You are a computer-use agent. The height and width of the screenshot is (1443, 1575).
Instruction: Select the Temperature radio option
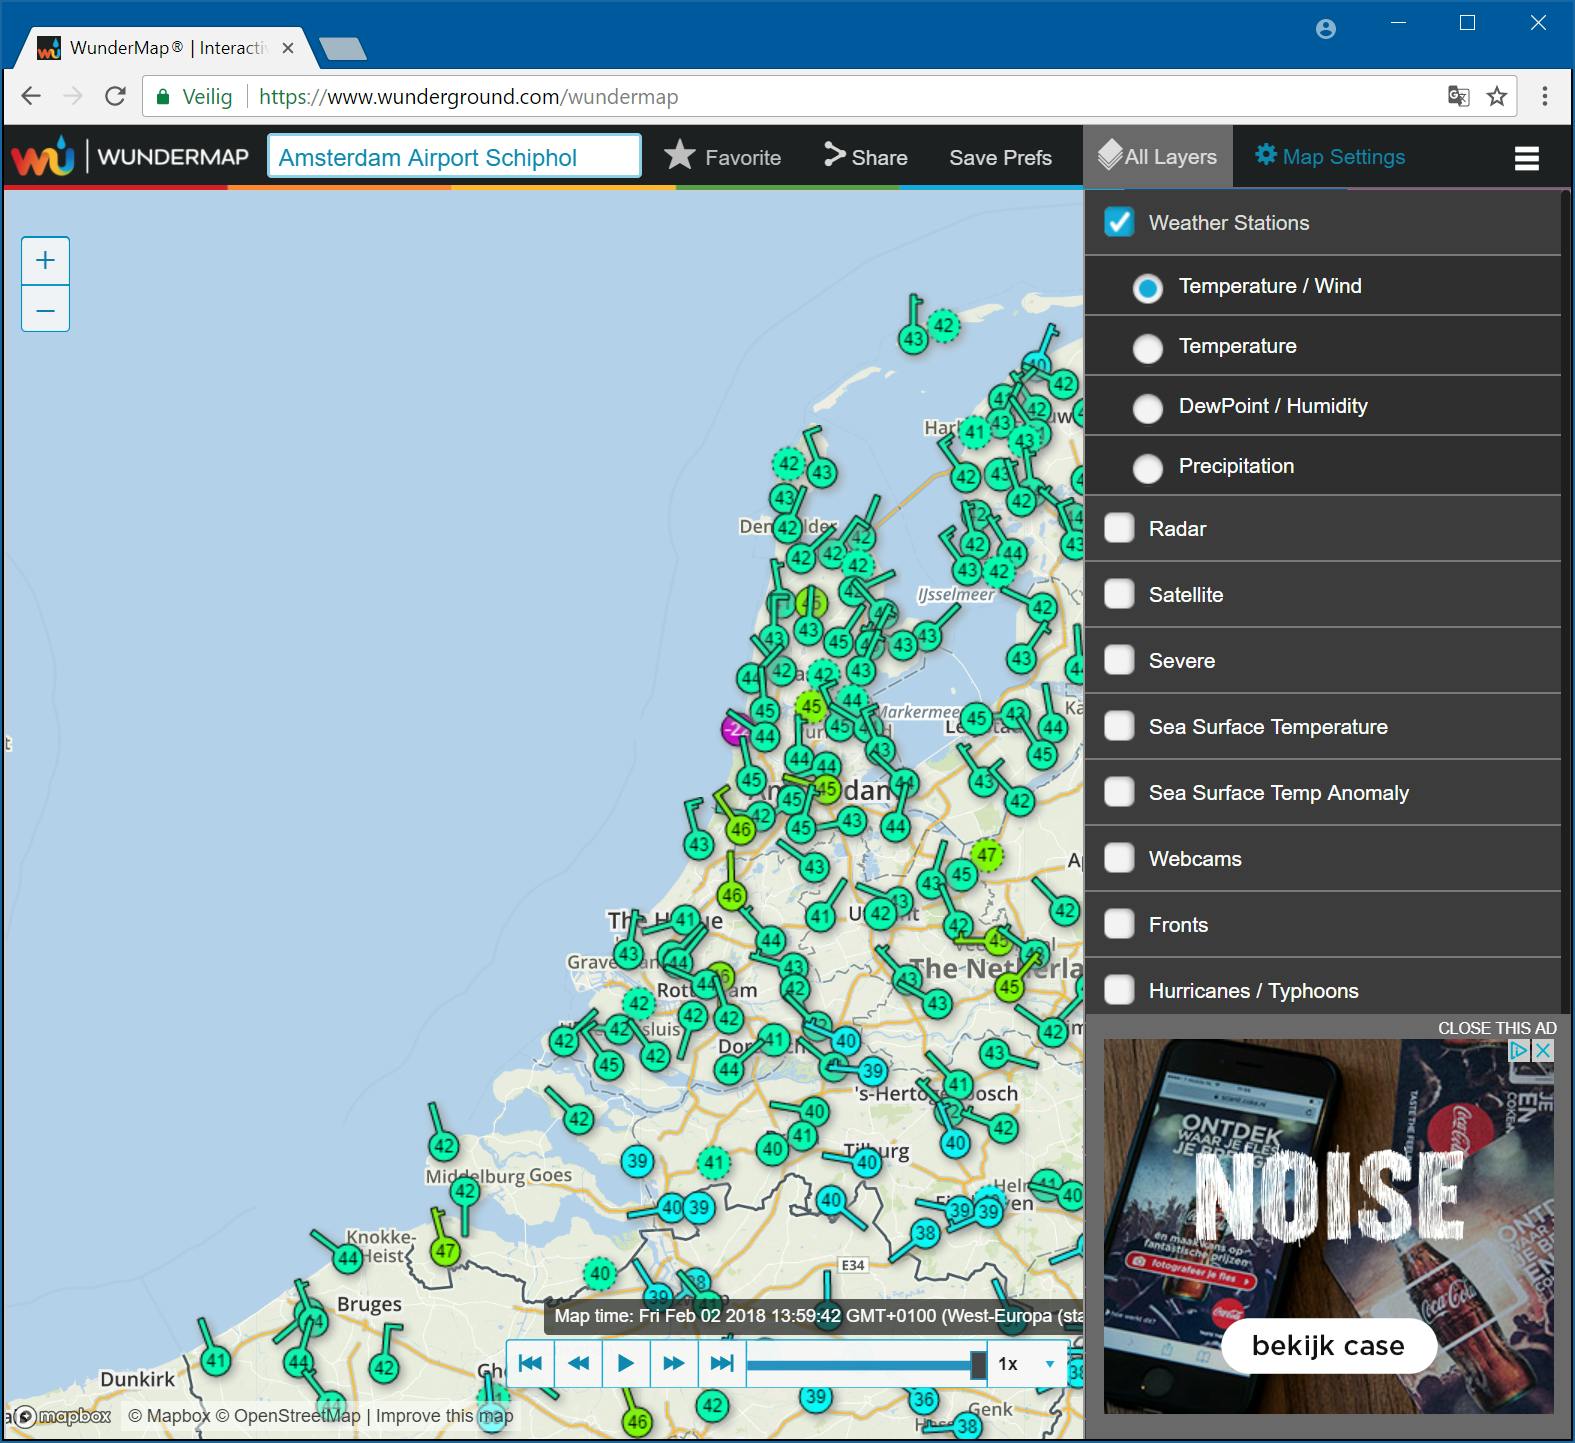point(1148,348)
